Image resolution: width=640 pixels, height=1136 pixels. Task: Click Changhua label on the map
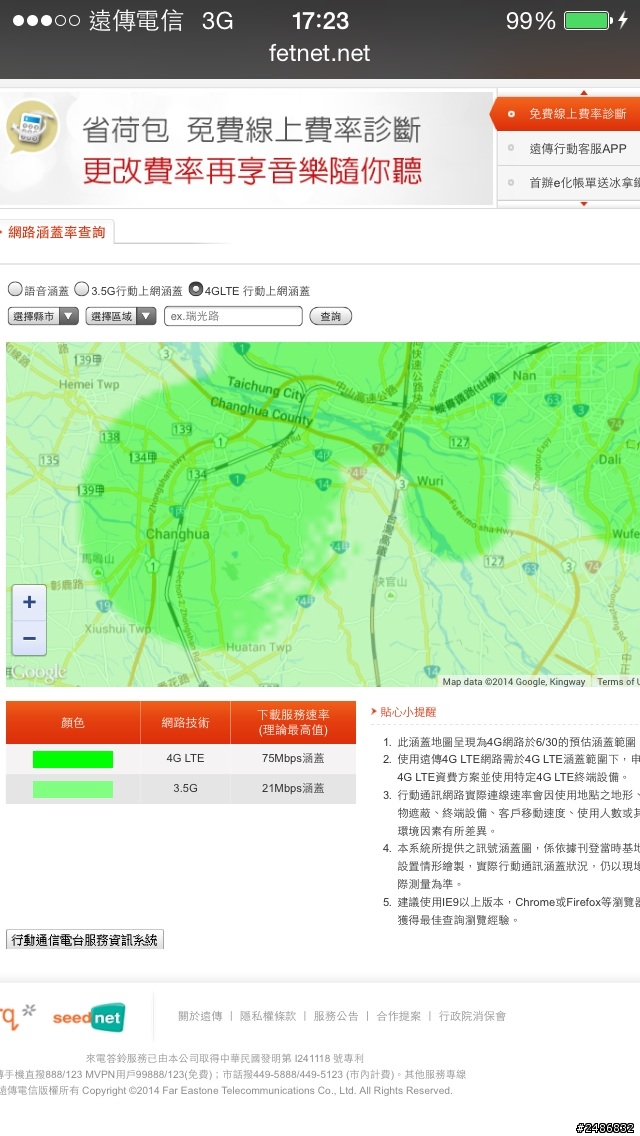[x=178, y=535]
